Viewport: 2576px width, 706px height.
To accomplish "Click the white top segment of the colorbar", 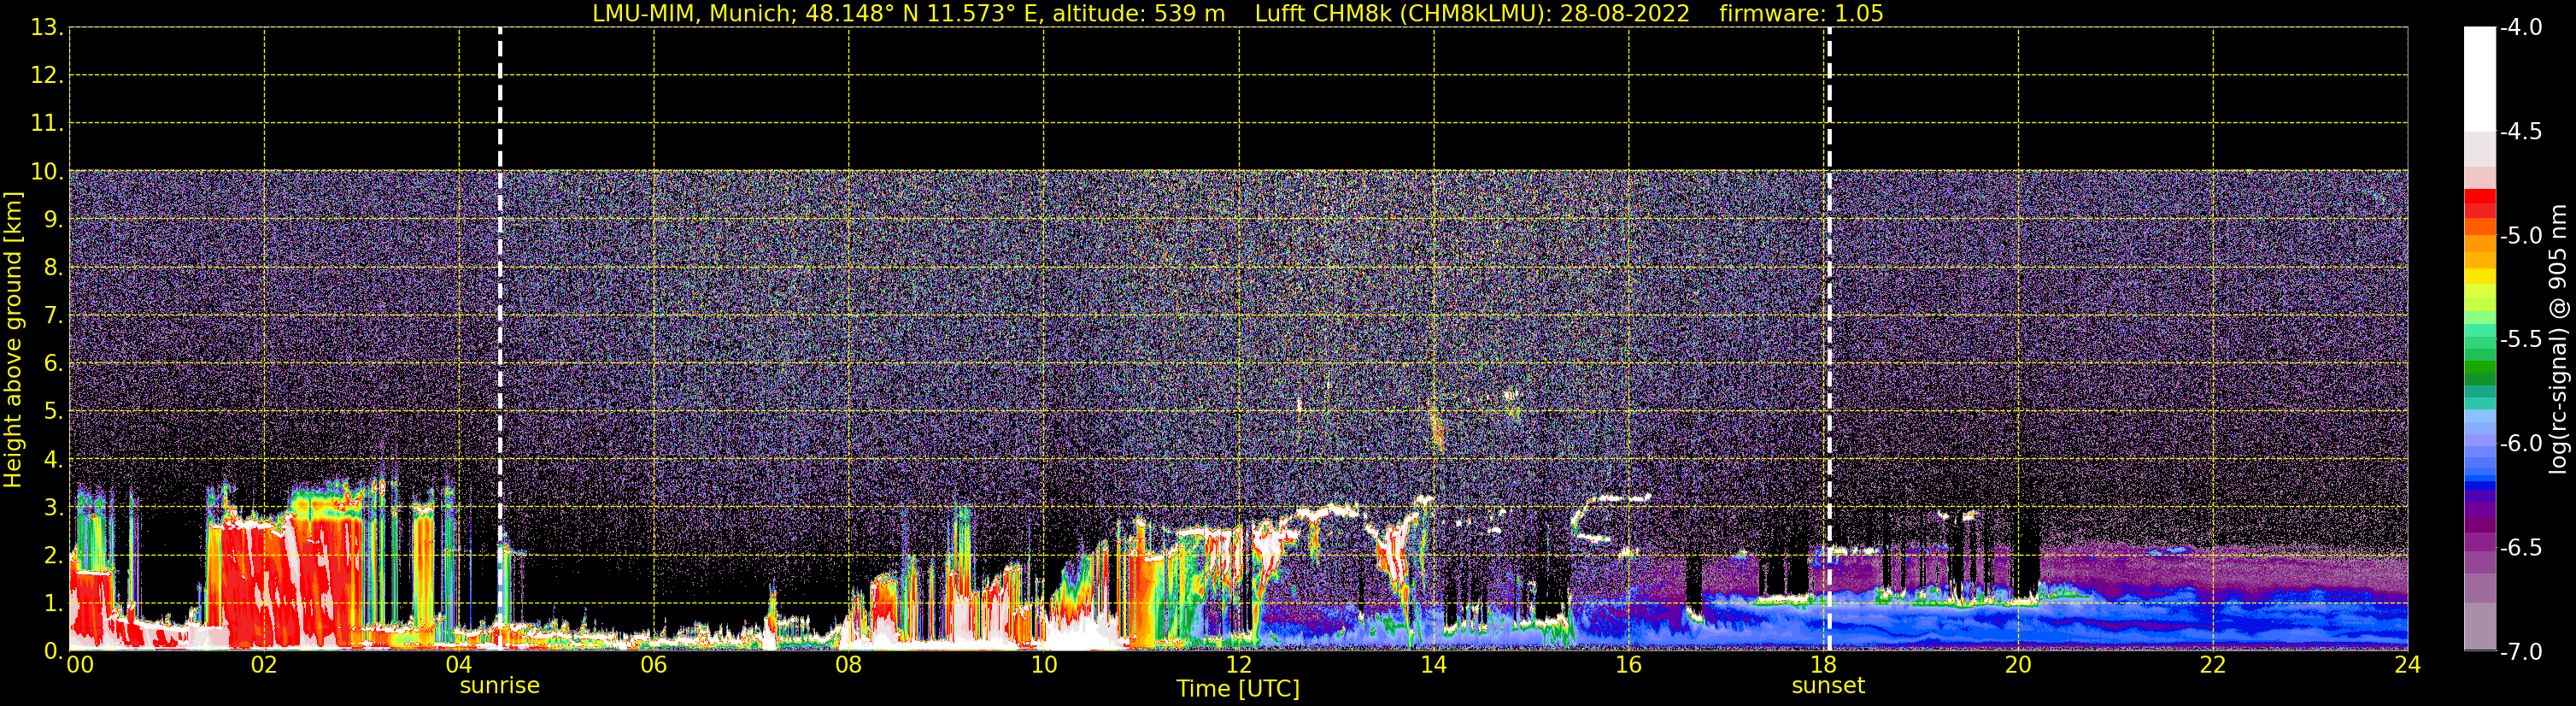I will point(2479,80).
